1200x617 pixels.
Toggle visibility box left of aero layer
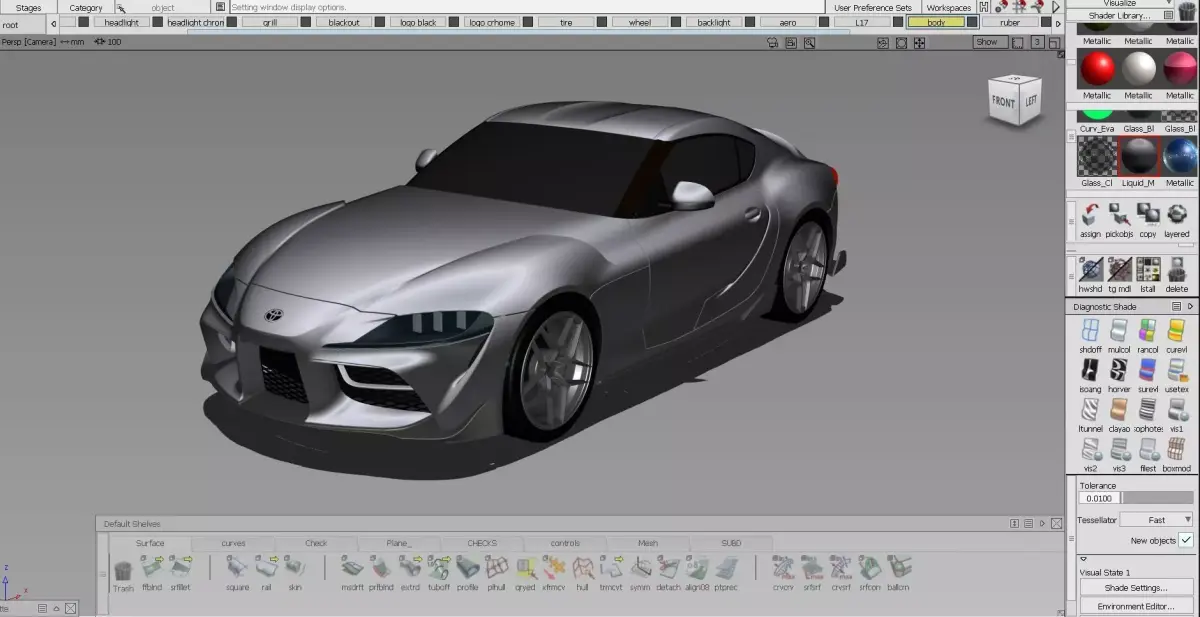[750, 22]
